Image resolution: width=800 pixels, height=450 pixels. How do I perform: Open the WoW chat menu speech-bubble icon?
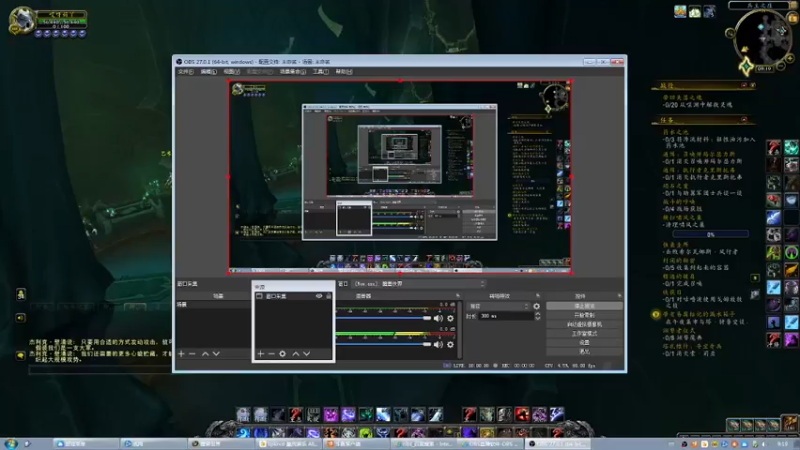pos(20,355)
